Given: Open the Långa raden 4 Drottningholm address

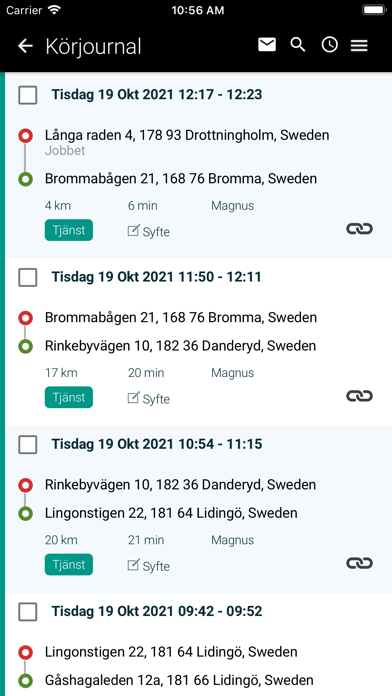Looking at the screenshot, I should (x=187, y=135).
